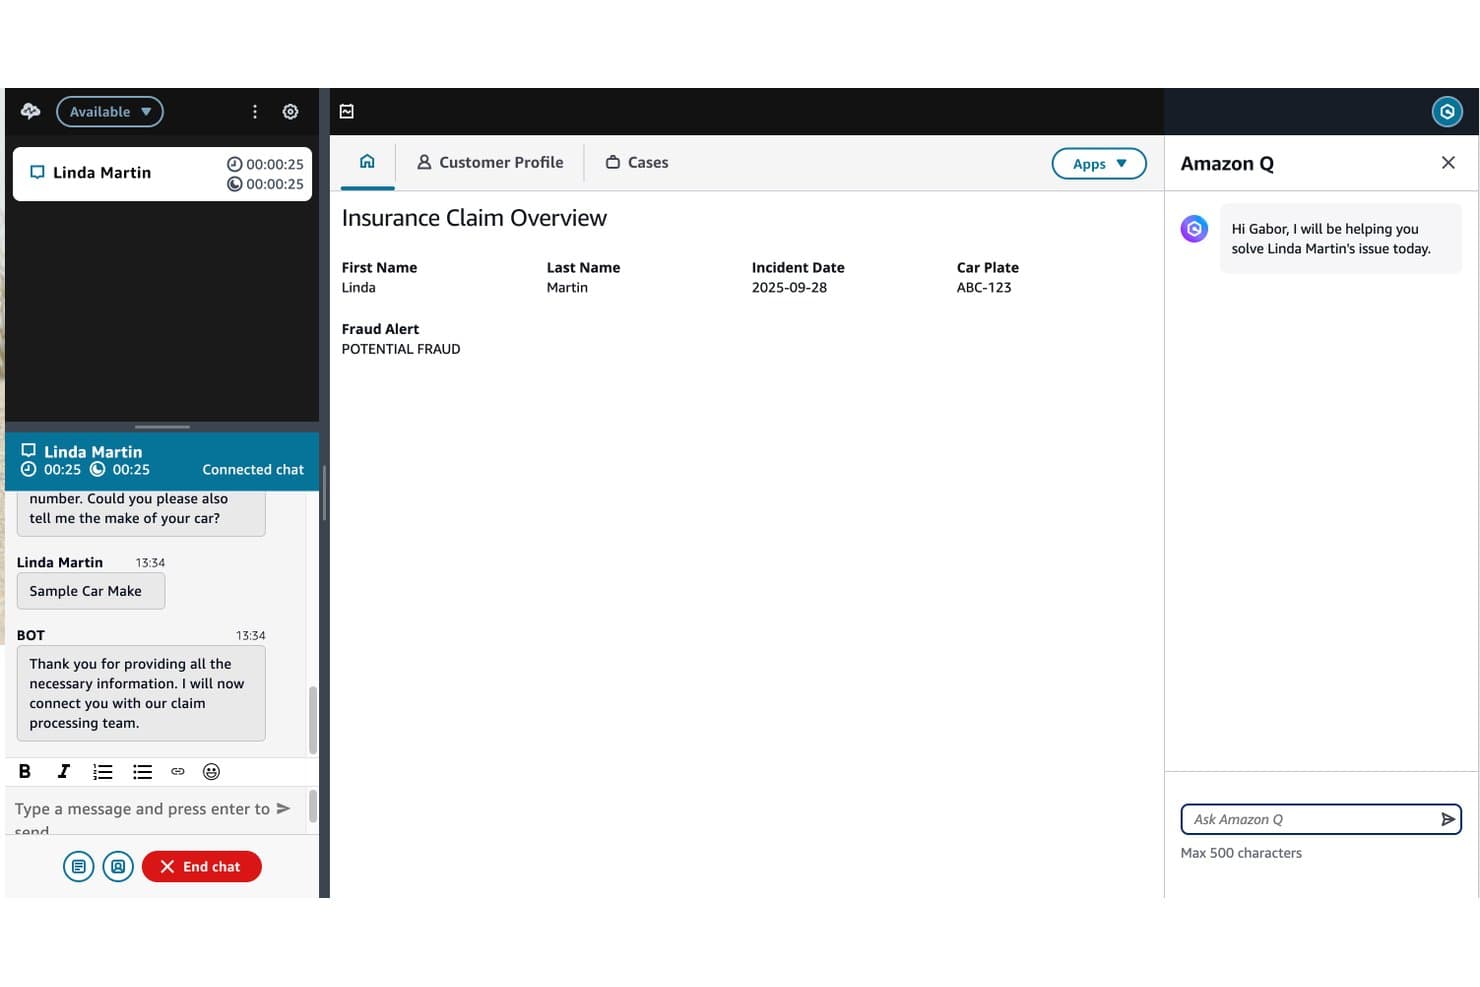
Task: Open the Available status dropdown
Action: tap(110, 112)
